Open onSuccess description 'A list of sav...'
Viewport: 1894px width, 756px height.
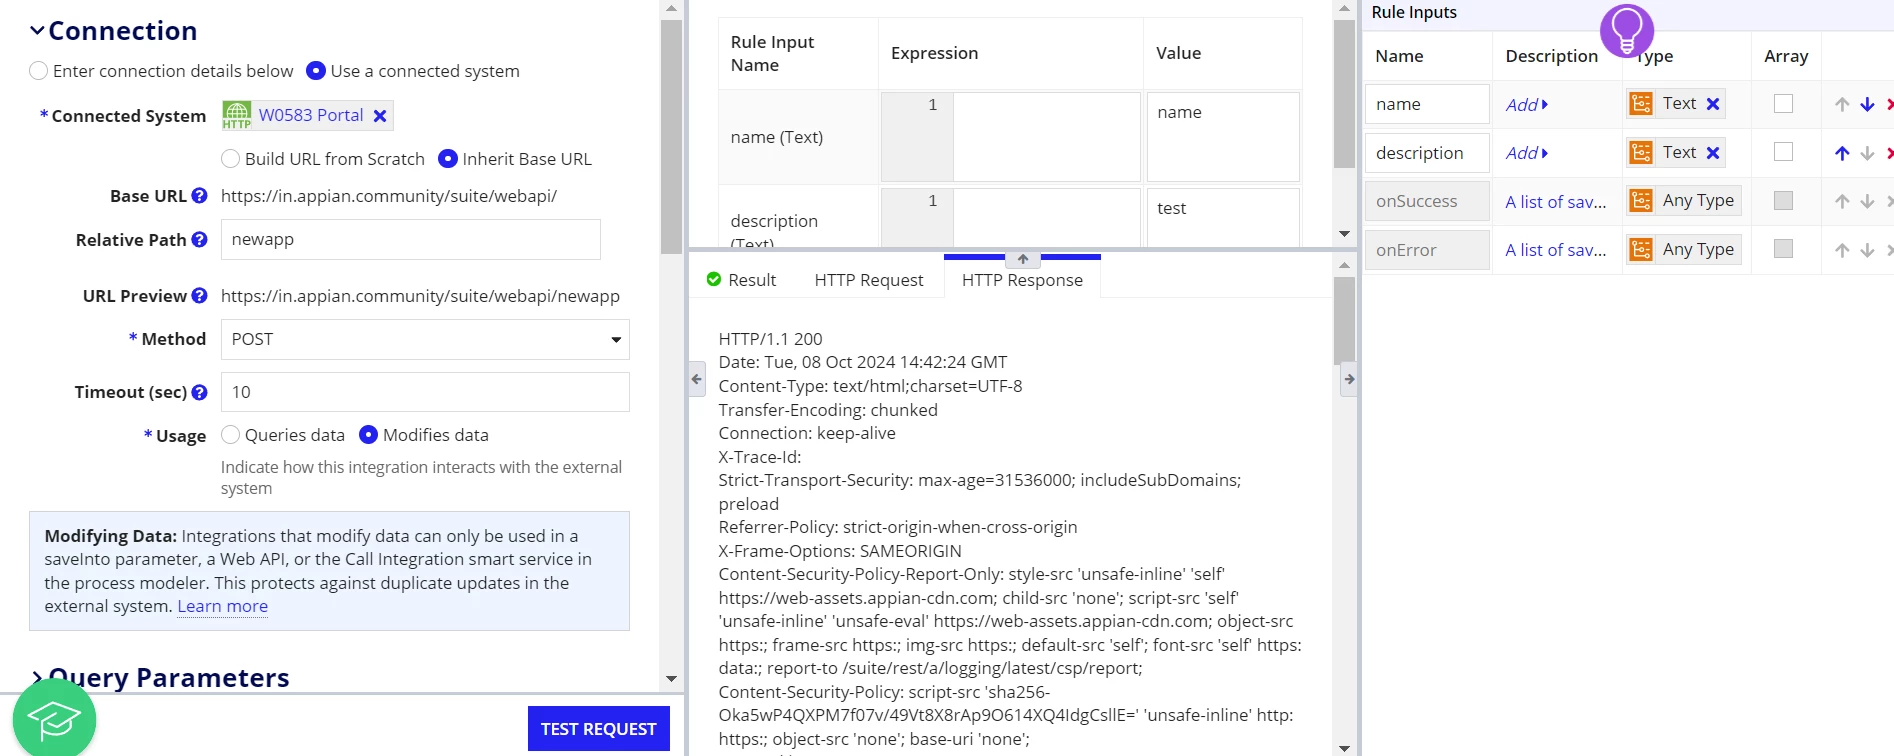[x=1555, y=202]
